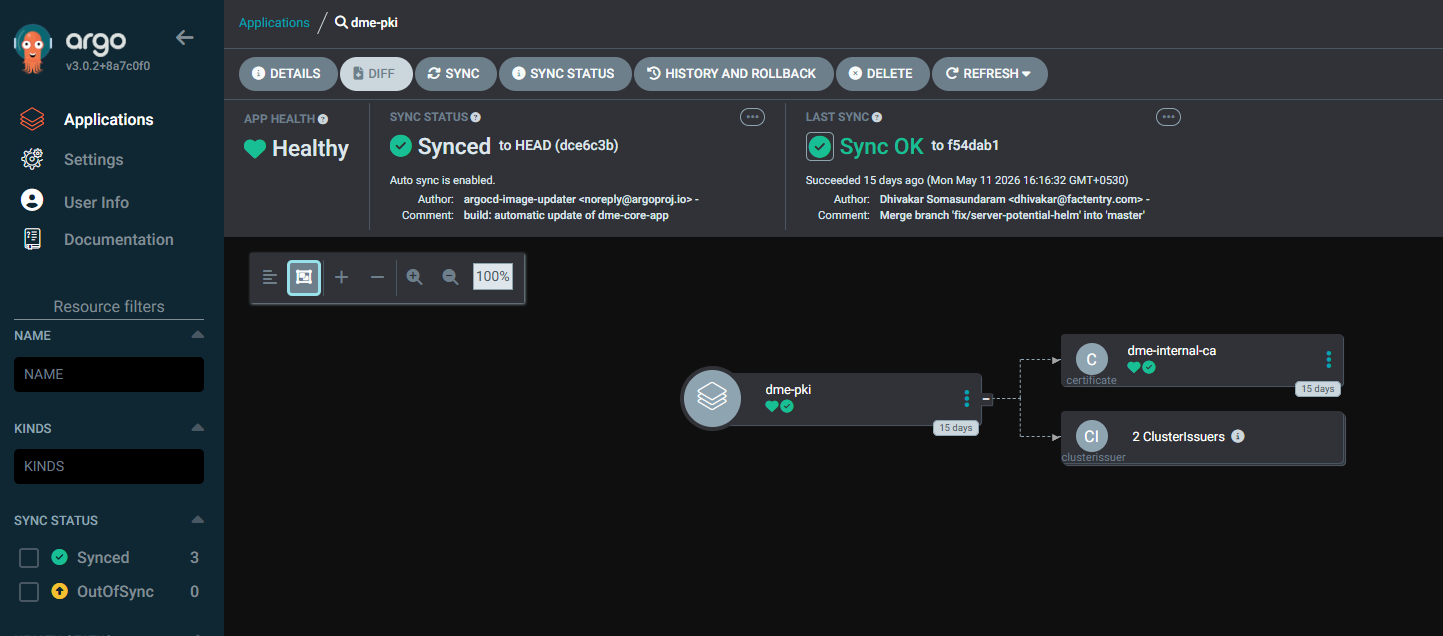The width and height of the screenshot is (1443, 636).
Task: Select the fit-to-screen group nodes icon
Action: point(304,277)
